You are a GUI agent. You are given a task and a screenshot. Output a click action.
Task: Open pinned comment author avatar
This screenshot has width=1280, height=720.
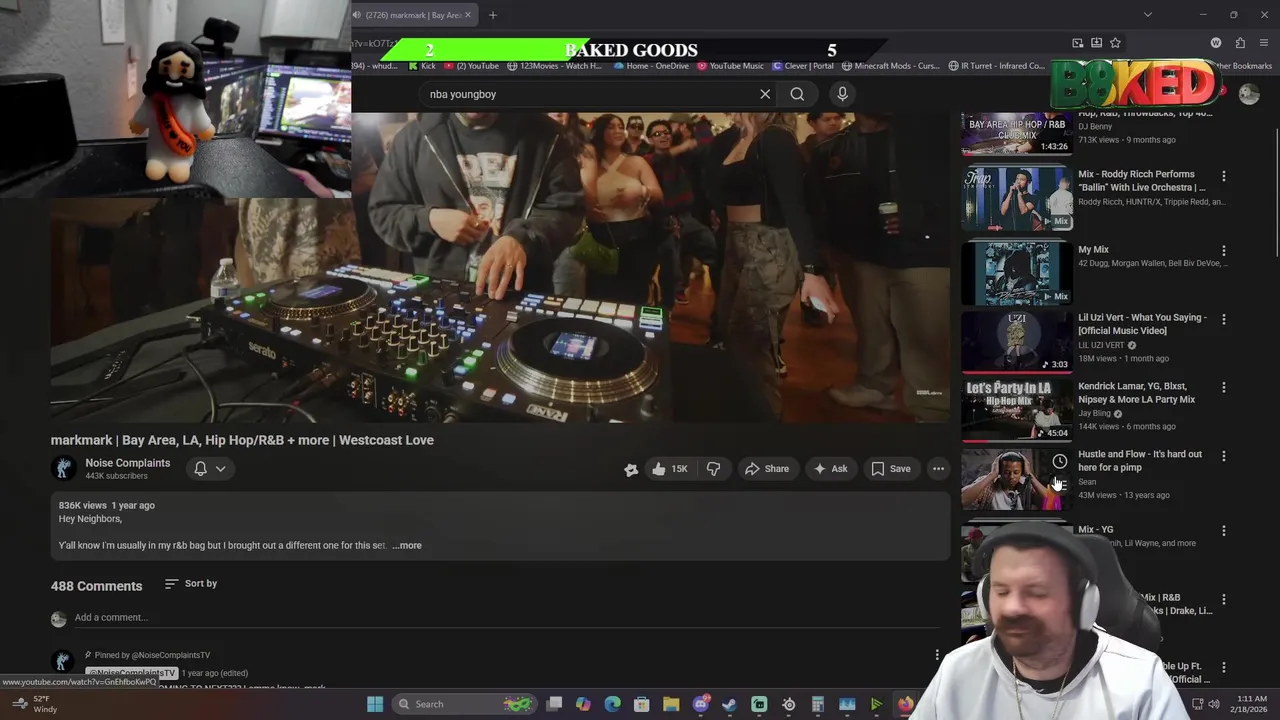click(x=63, y=661)
